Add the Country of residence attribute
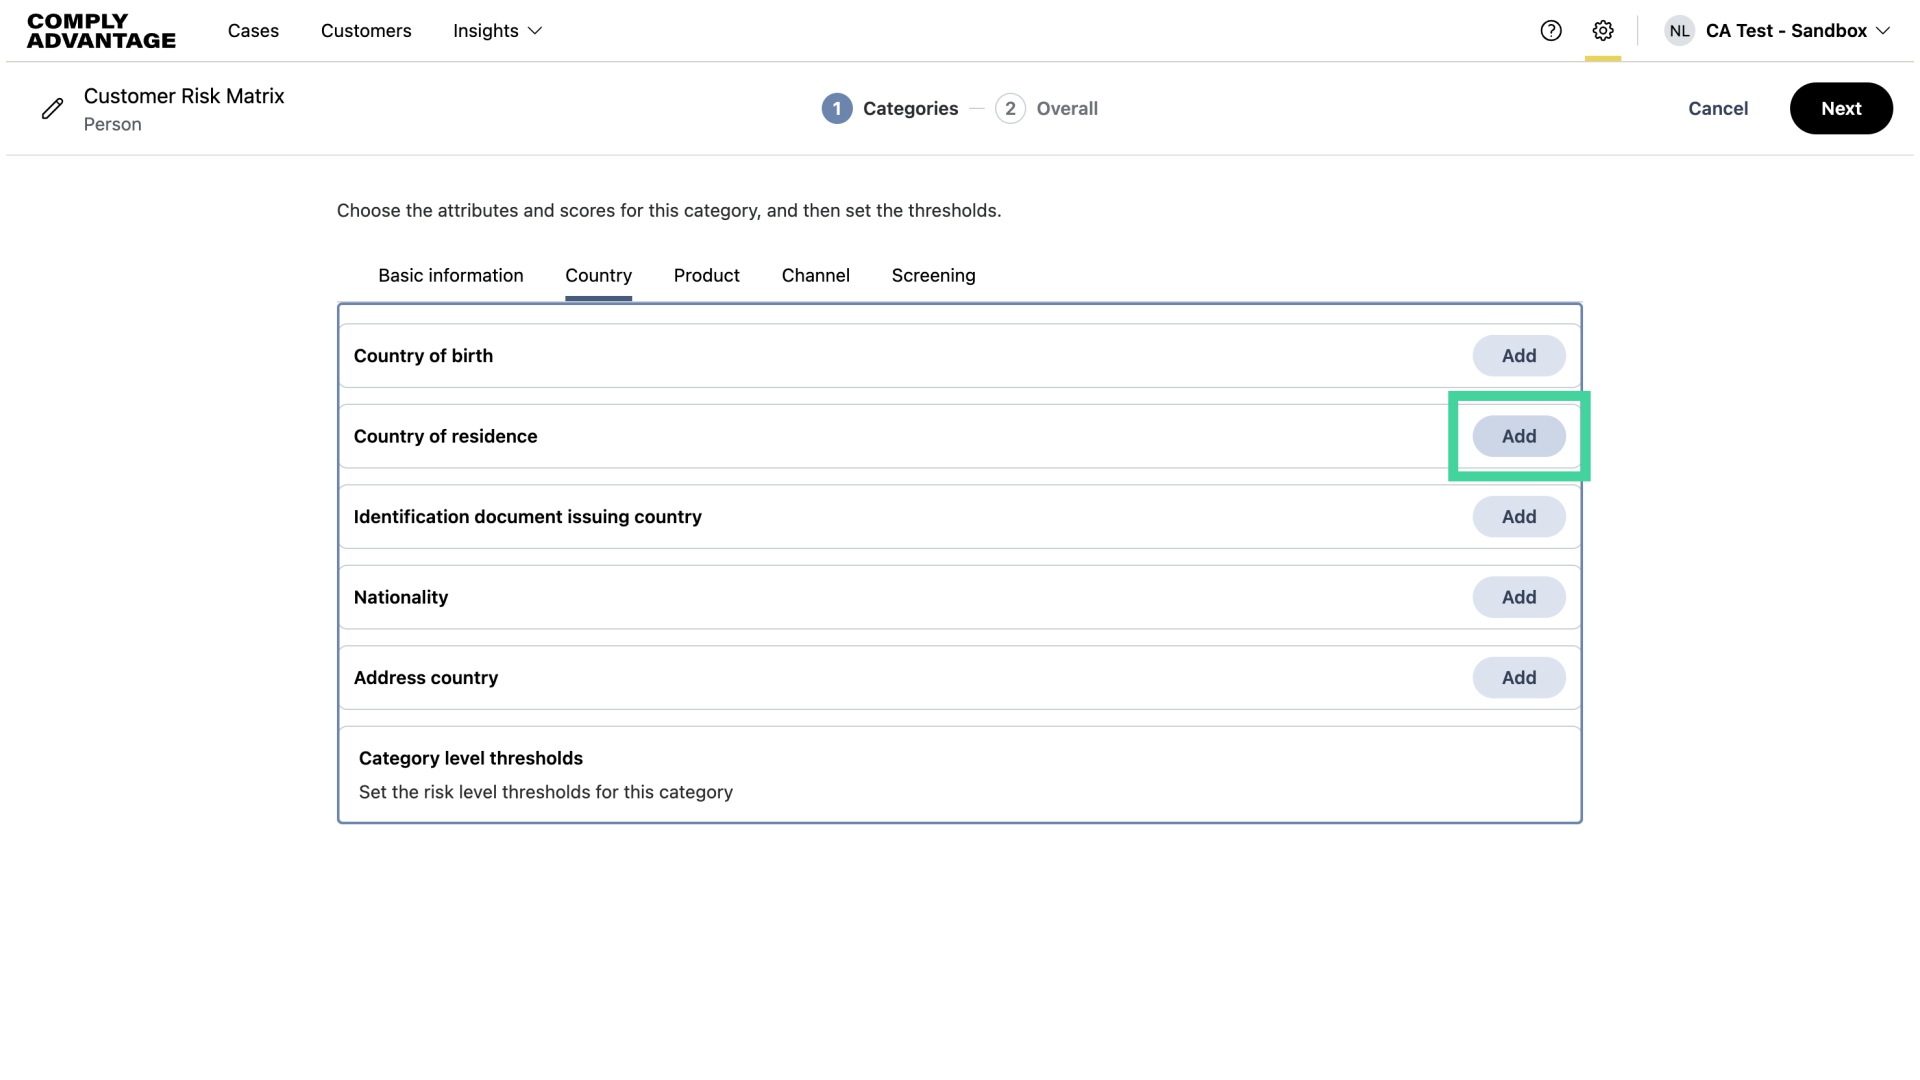Screen dimensions: 1920x1080 point(1518,436)
